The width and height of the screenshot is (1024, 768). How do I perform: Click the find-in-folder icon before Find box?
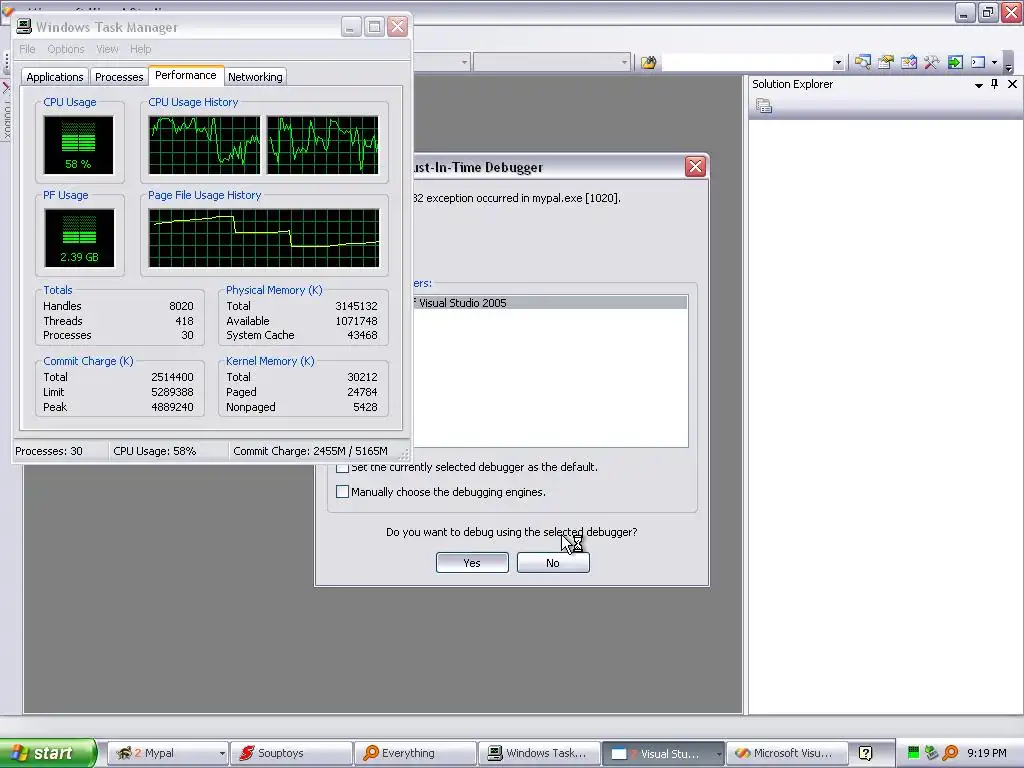pyautogui.click(x=648, y=63)
